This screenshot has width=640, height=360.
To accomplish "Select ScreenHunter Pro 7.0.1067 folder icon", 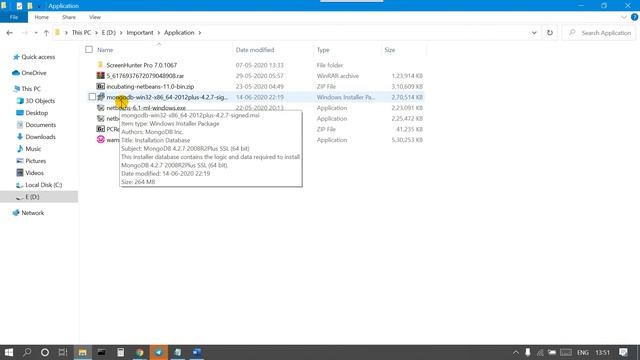I will pyautogui.click(x=100, y=65).
